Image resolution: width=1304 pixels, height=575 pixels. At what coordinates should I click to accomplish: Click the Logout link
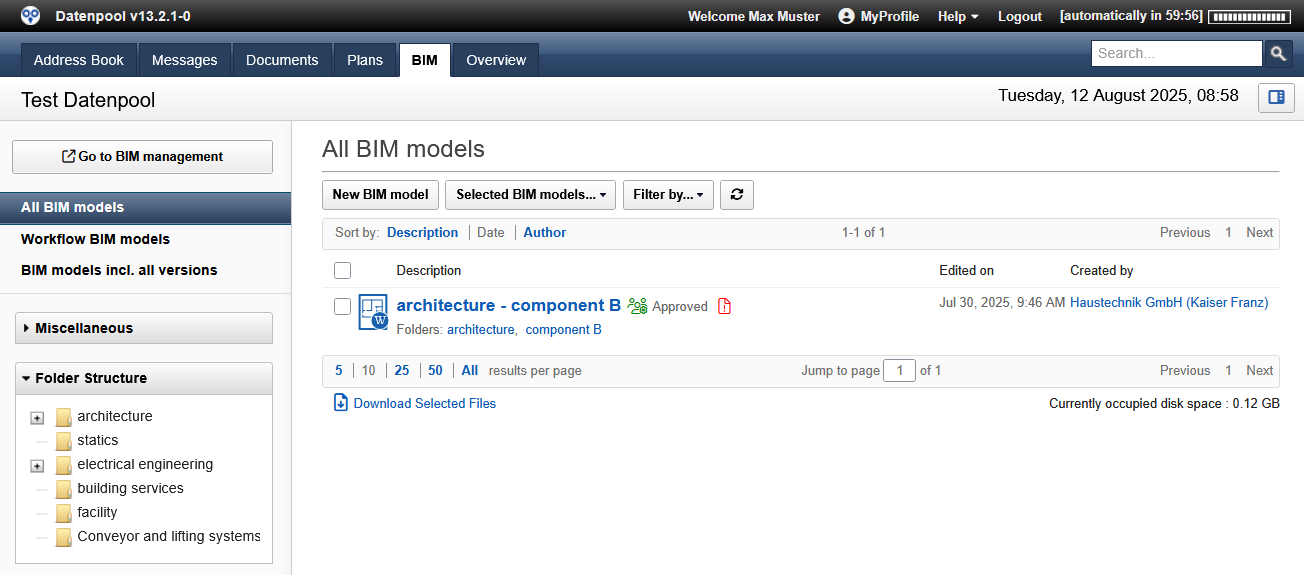click(x=1020, y=16)
